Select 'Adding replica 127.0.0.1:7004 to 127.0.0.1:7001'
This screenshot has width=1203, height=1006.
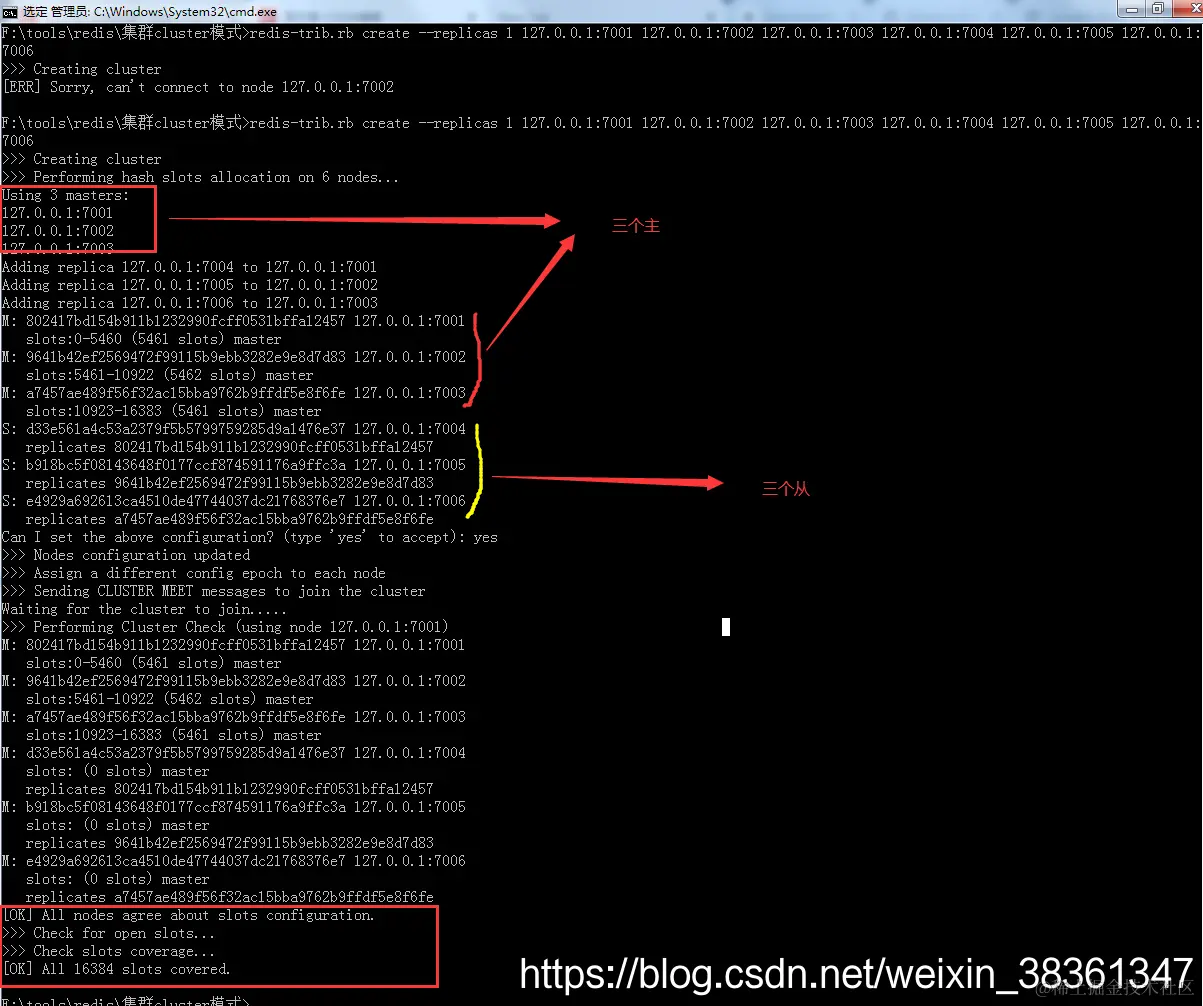pos(190,267)
